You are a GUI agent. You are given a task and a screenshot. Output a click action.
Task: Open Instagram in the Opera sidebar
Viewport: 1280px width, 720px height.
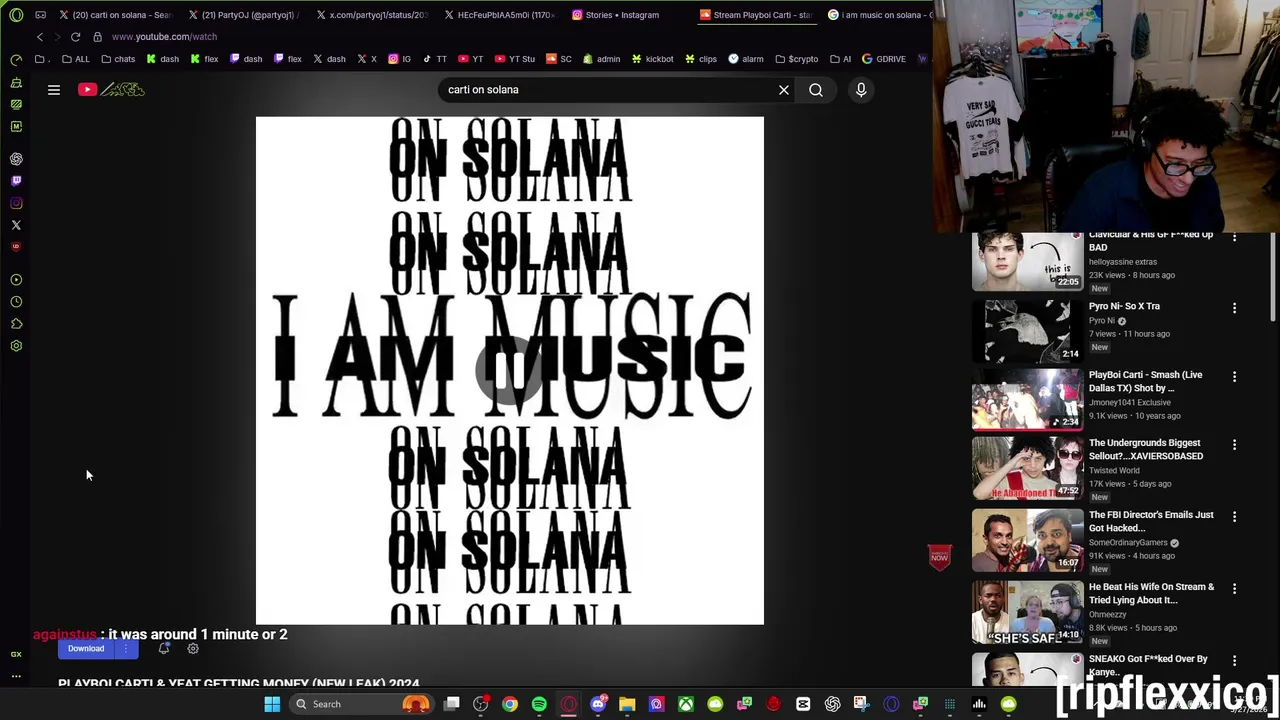click(16, 203)
